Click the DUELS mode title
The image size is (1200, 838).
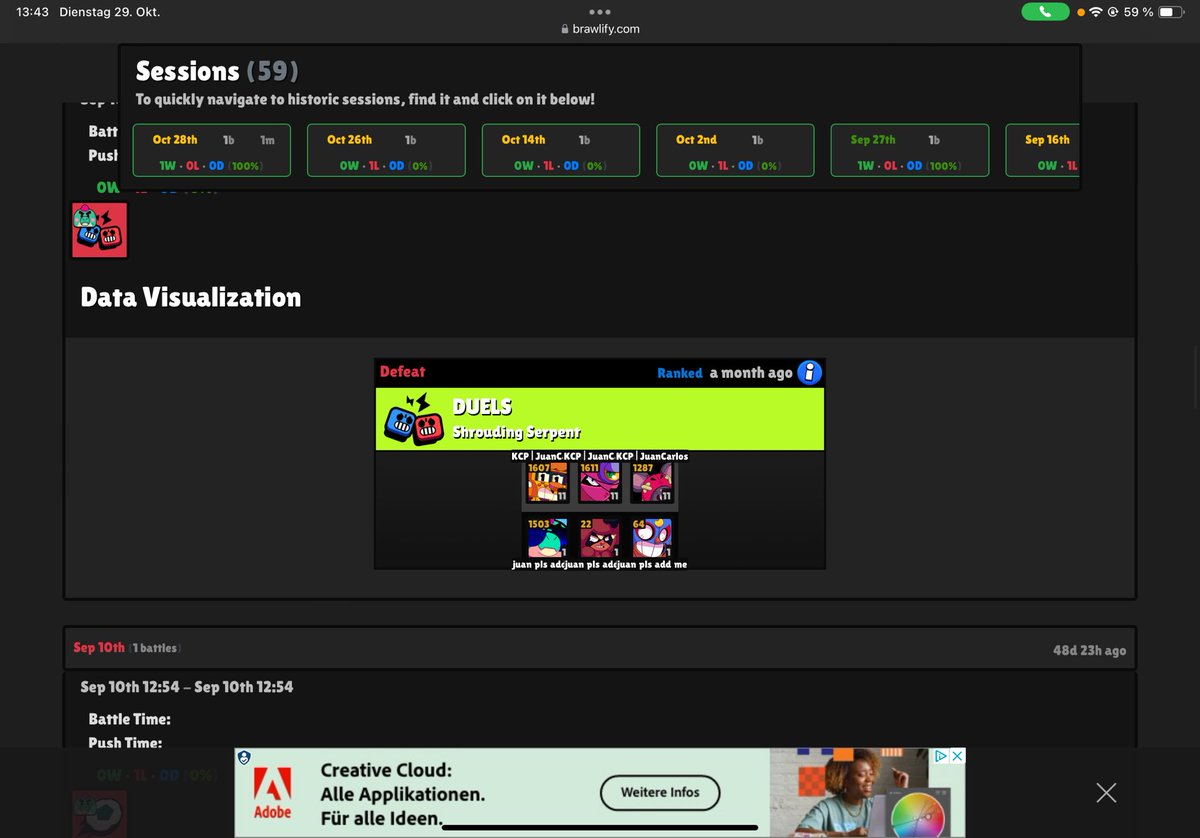(482, 407)
